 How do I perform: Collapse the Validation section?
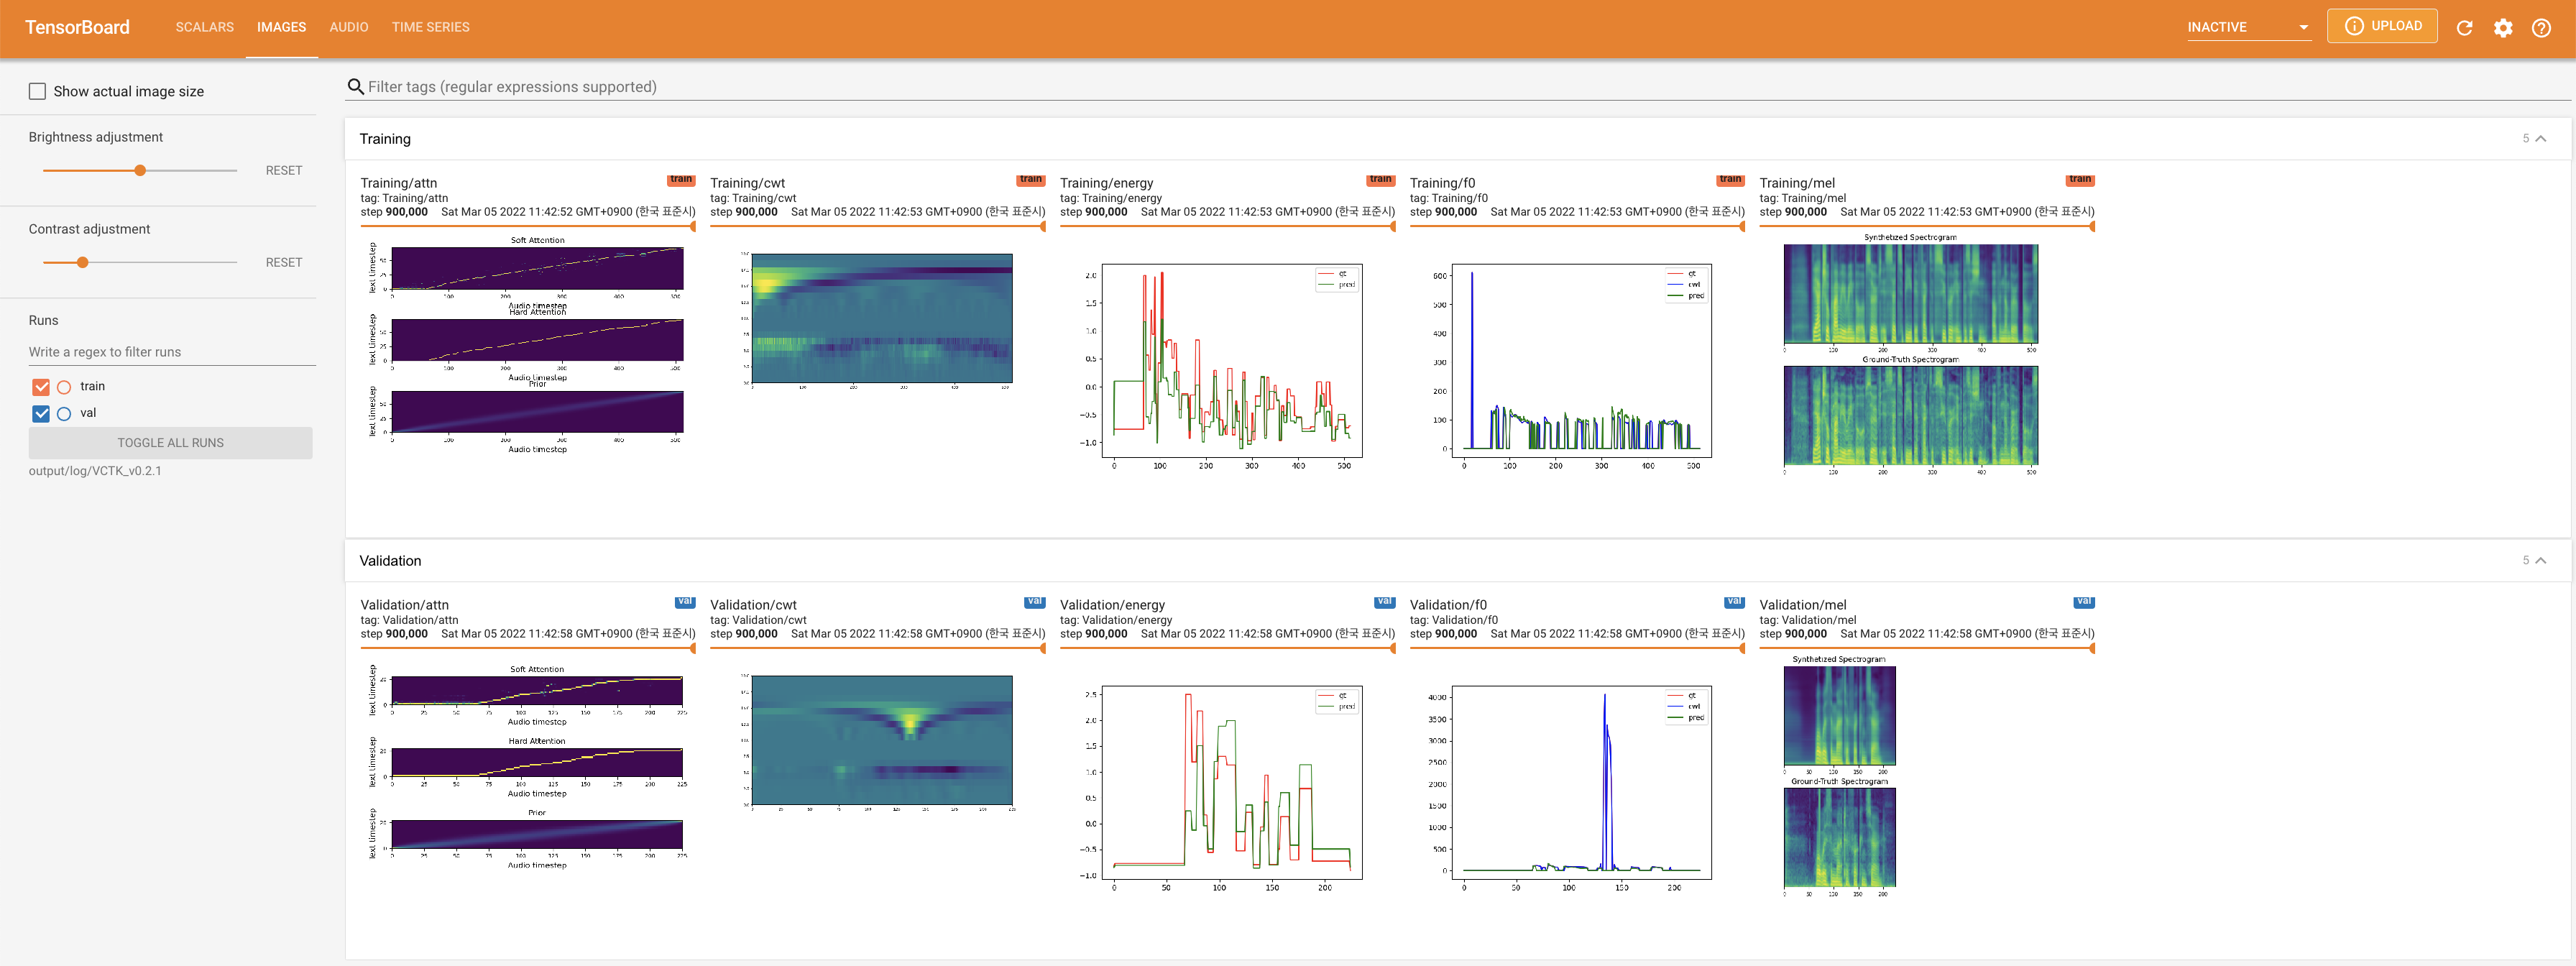[x=2540, y=561]
